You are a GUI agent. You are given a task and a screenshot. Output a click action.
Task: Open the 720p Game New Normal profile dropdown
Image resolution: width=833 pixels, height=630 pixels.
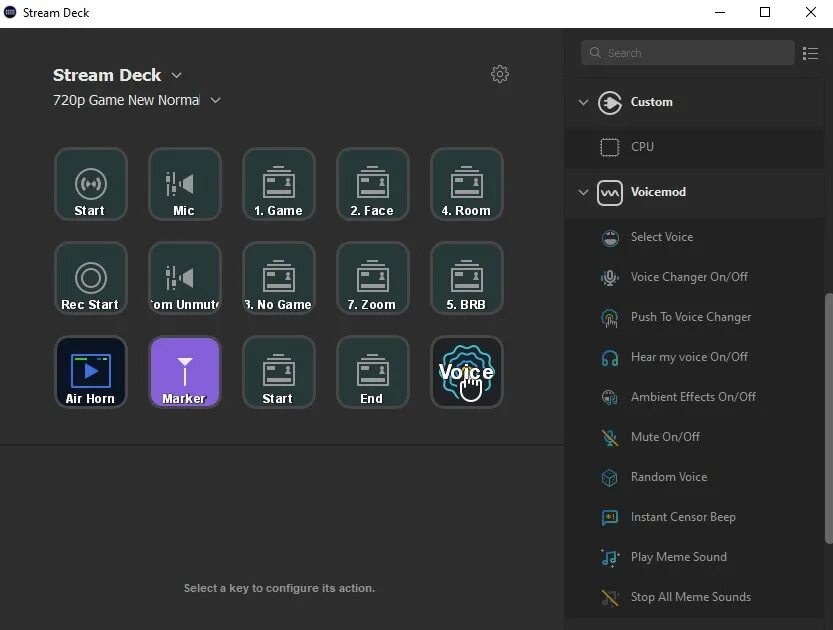pyautogui.click(x=215, y=100)
